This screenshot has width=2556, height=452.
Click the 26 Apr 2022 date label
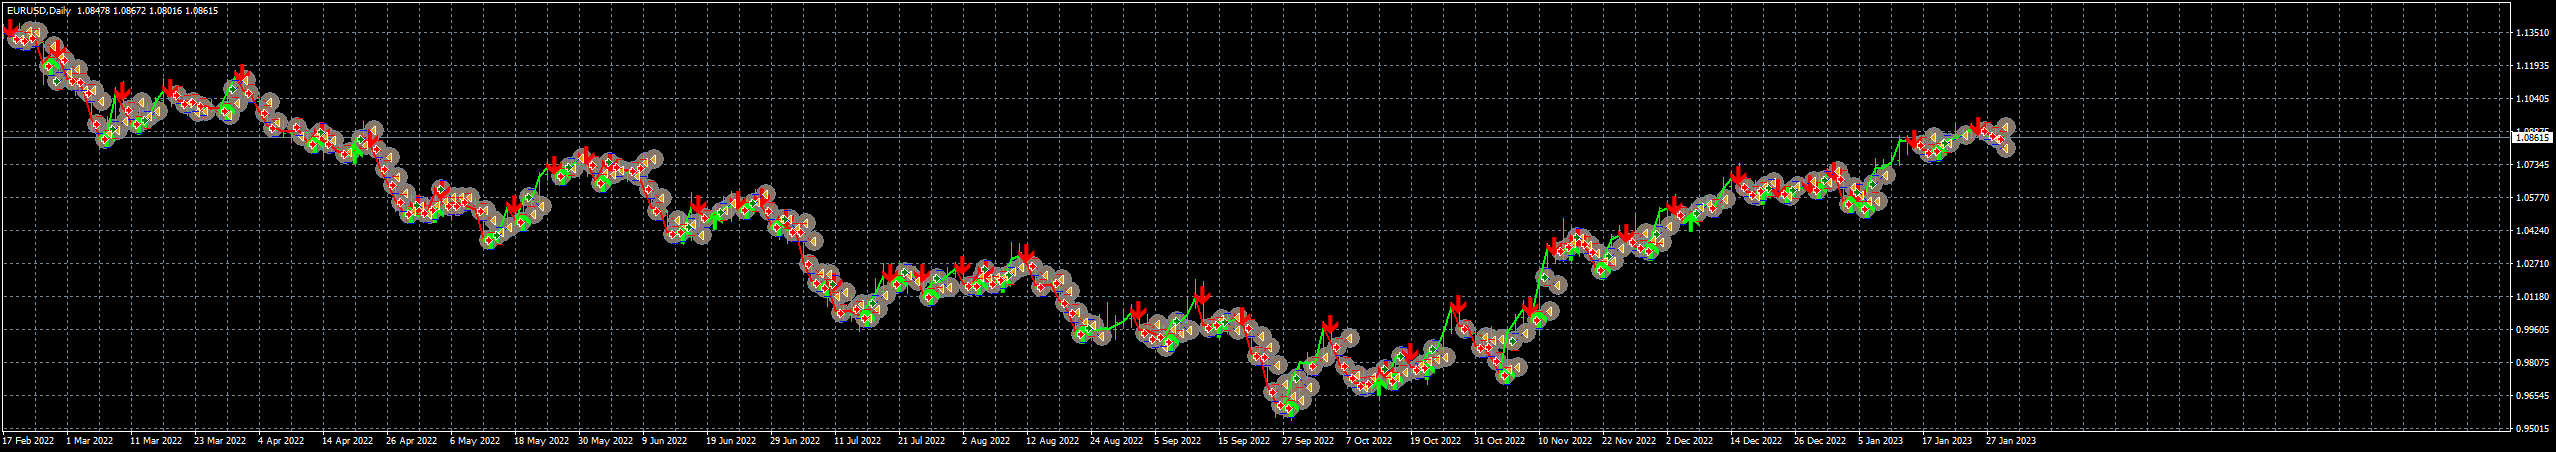[411, 440]
